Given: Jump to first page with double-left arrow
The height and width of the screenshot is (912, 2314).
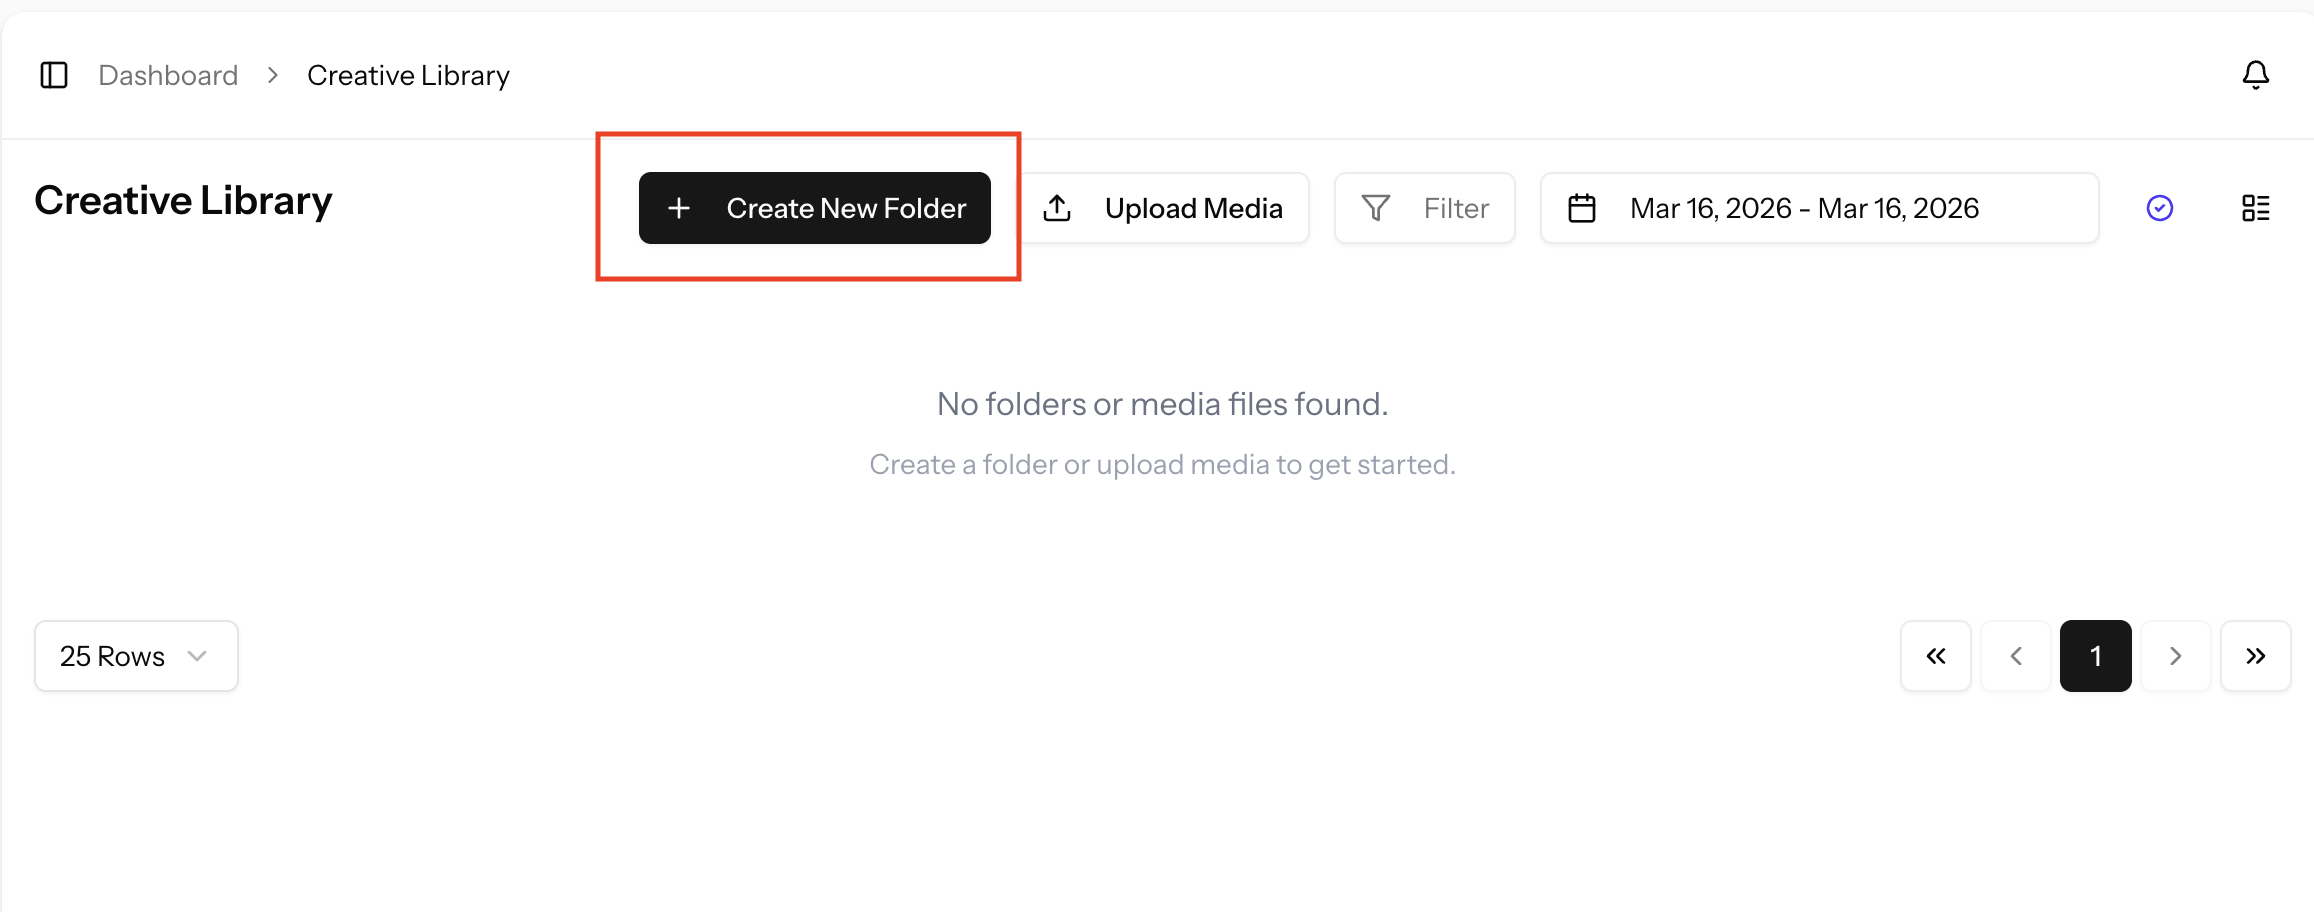Looking at the screenshot, I should pos(1935,655).
